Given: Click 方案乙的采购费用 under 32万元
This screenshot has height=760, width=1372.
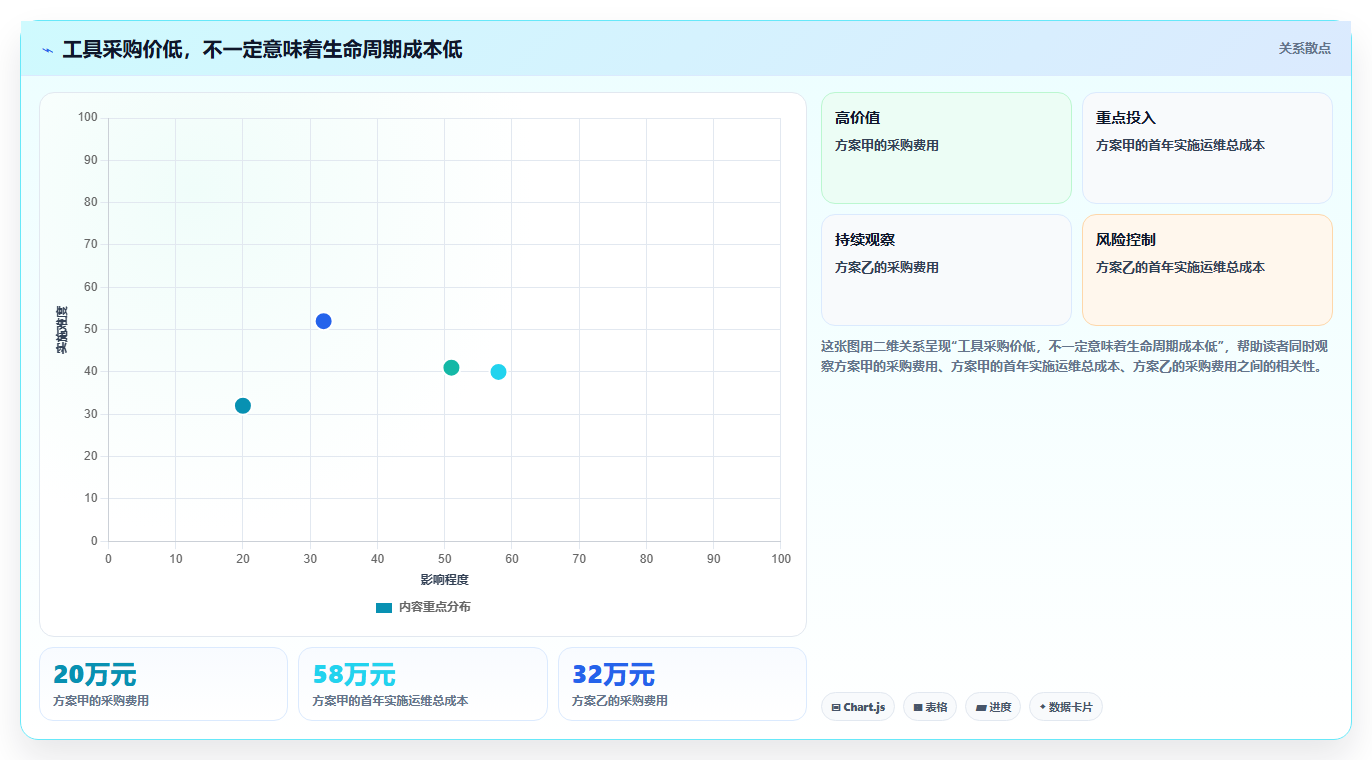Looking at the screenshot, I should click(620, 701).
